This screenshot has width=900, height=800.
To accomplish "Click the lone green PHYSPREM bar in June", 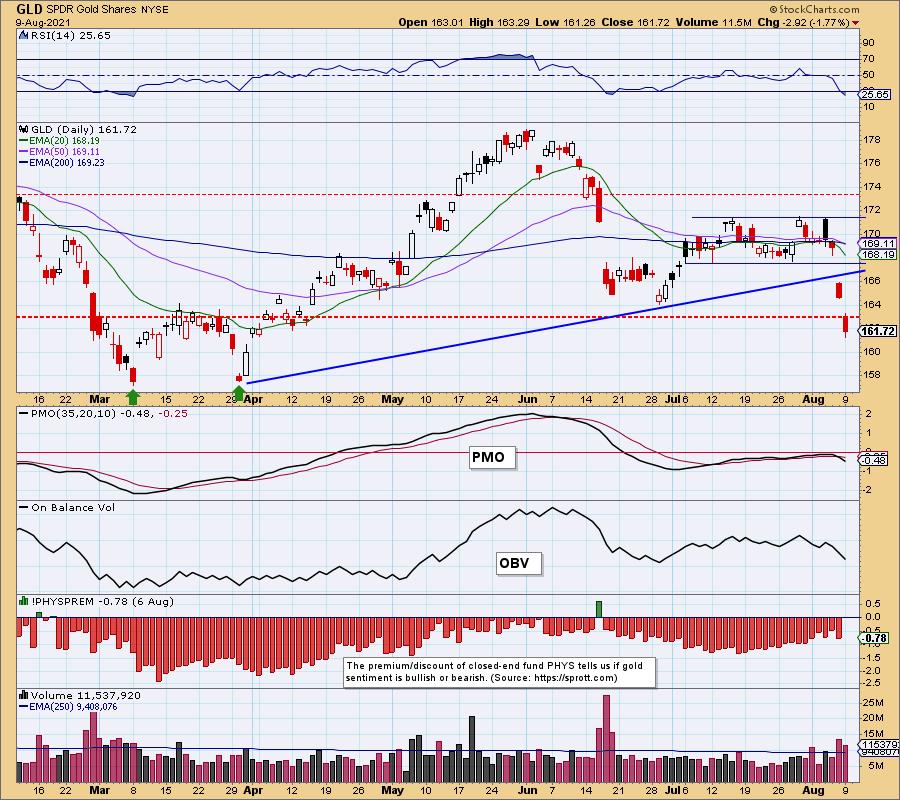I will coord(599,609).
